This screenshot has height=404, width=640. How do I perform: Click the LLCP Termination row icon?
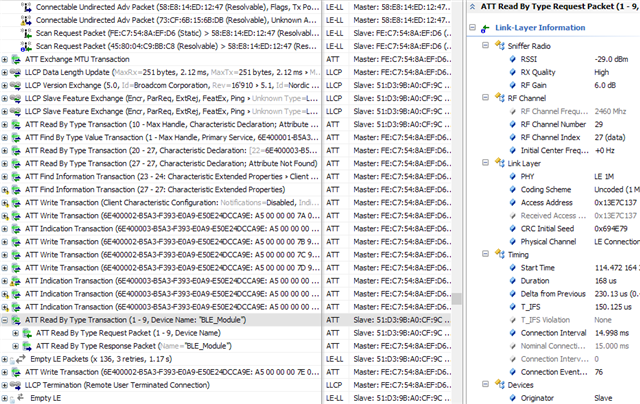(x=16, y=384)
